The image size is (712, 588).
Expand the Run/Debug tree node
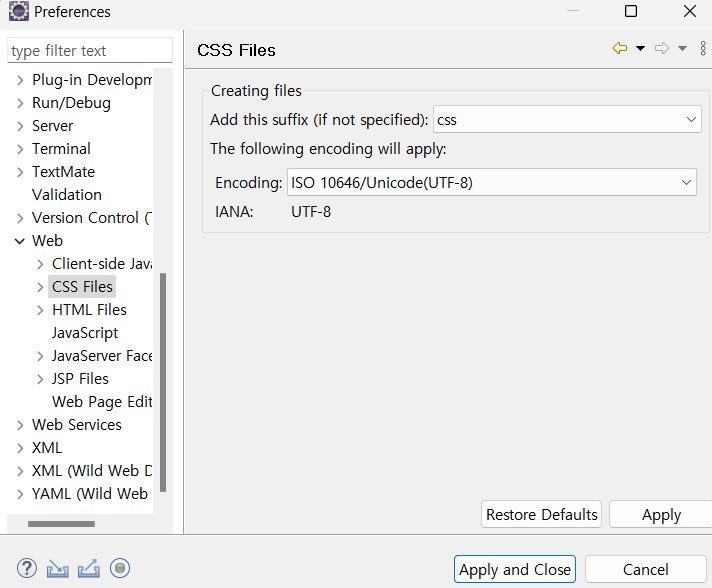(x=20, y=103)
